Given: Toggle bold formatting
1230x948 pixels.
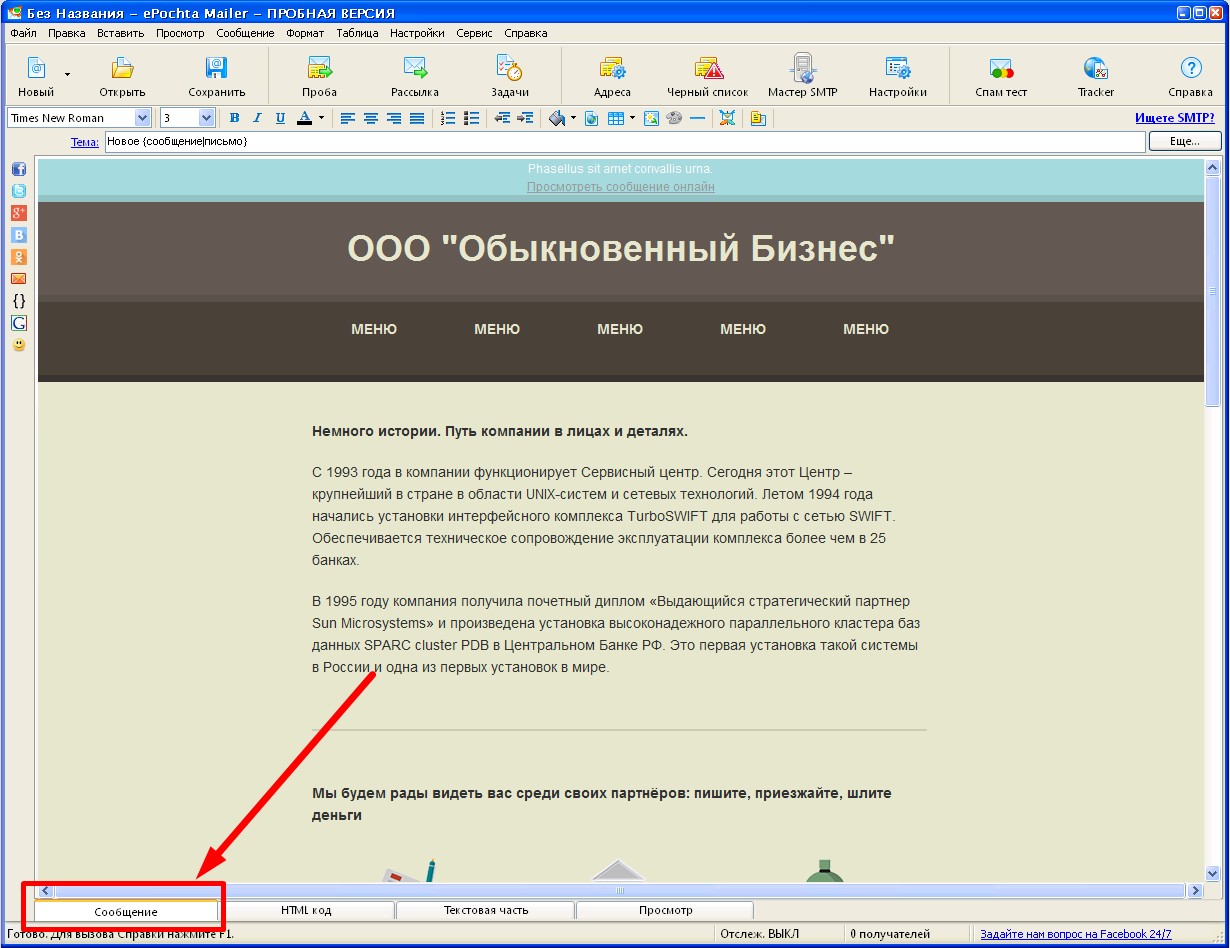Looking at the screenshot, I should [235, 118].
